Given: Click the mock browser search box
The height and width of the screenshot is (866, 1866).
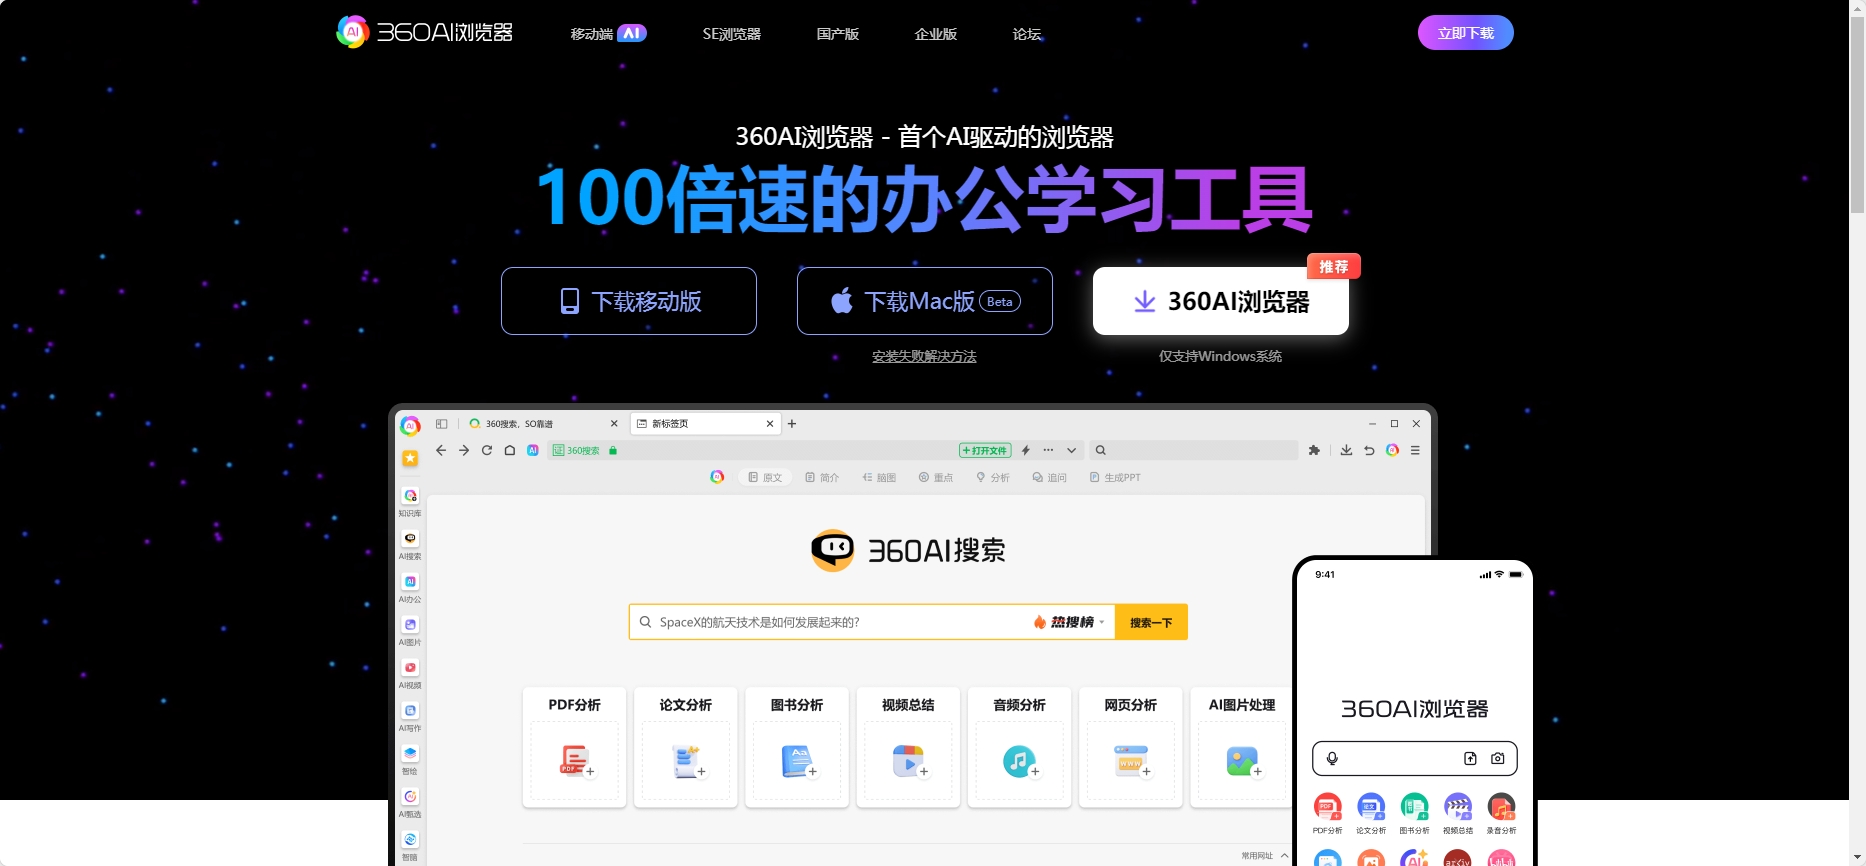Looking at the screenshot, I should coord(1194,450).
